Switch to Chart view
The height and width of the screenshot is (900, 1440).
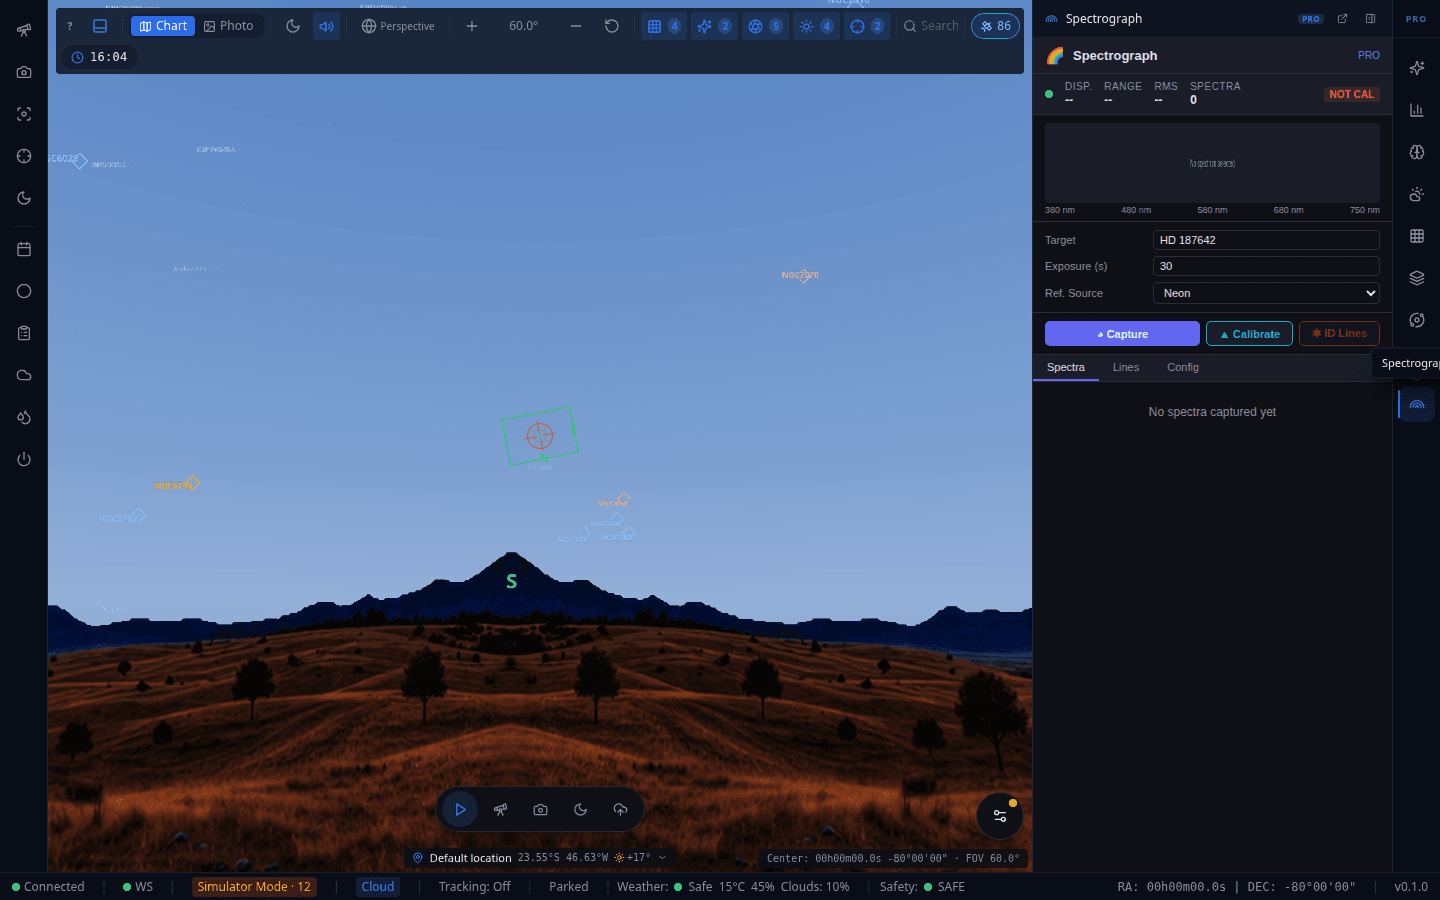click(163, 26)
